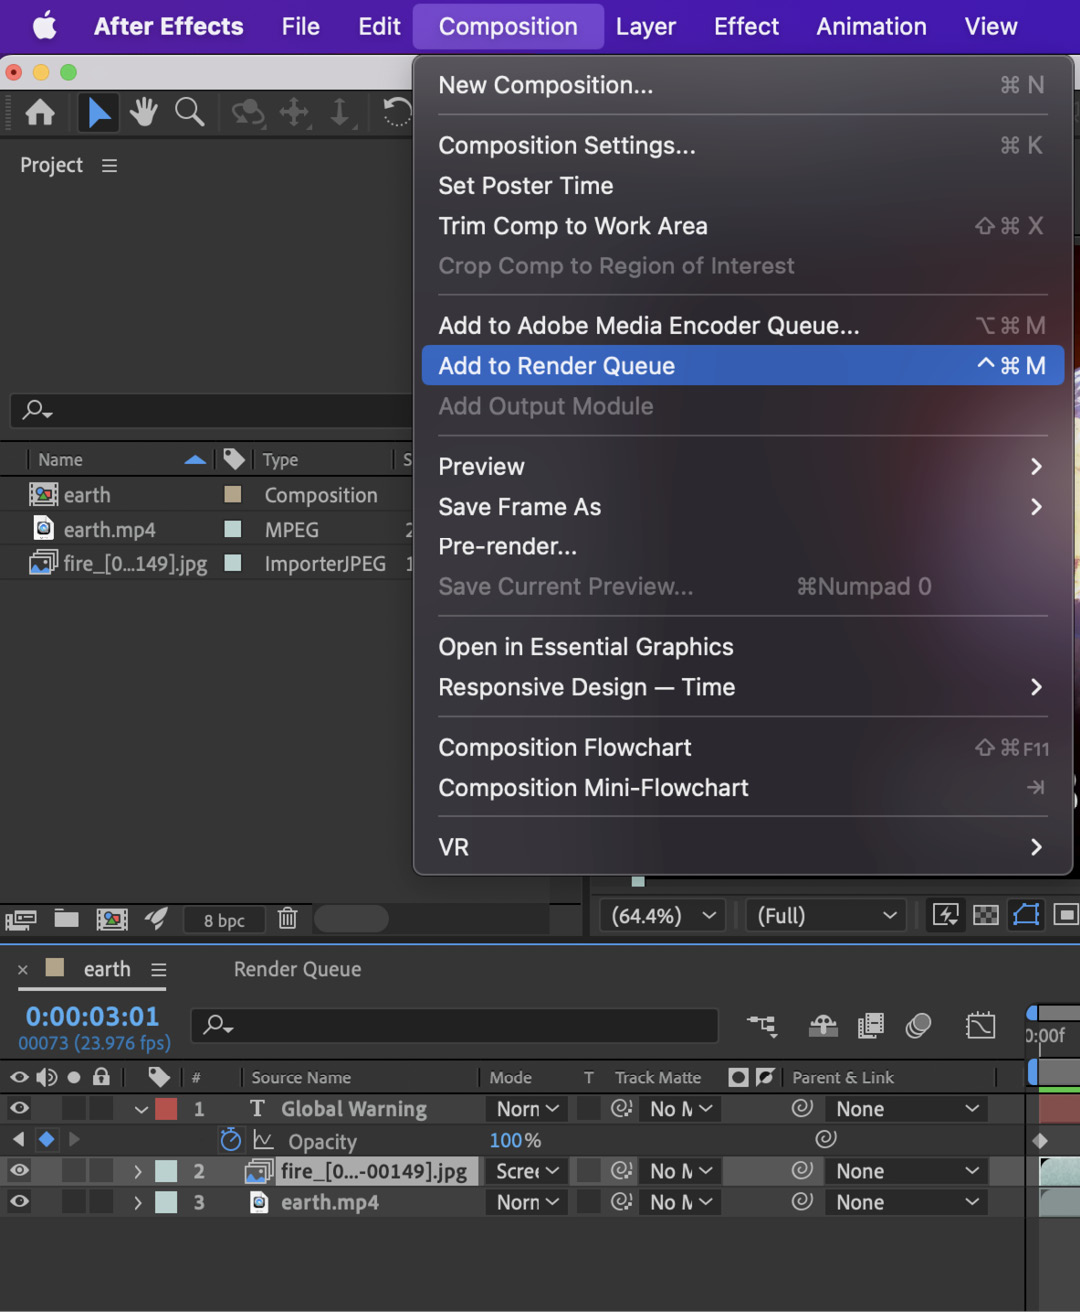Screen dimensions: 1080x1312
Task: Switch to the Render Queue tab
Action: pos(297,969)
